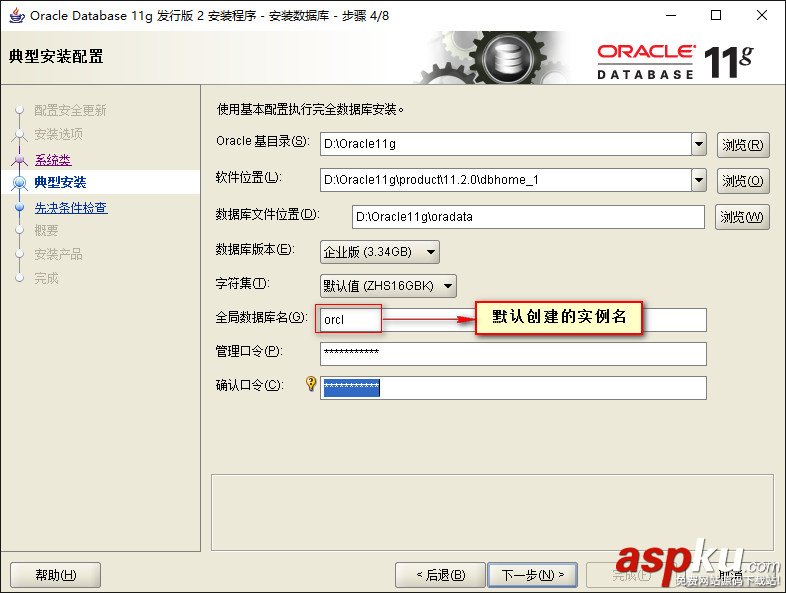
Task: Open the 系统类 step link
Action: pos(53,160)
